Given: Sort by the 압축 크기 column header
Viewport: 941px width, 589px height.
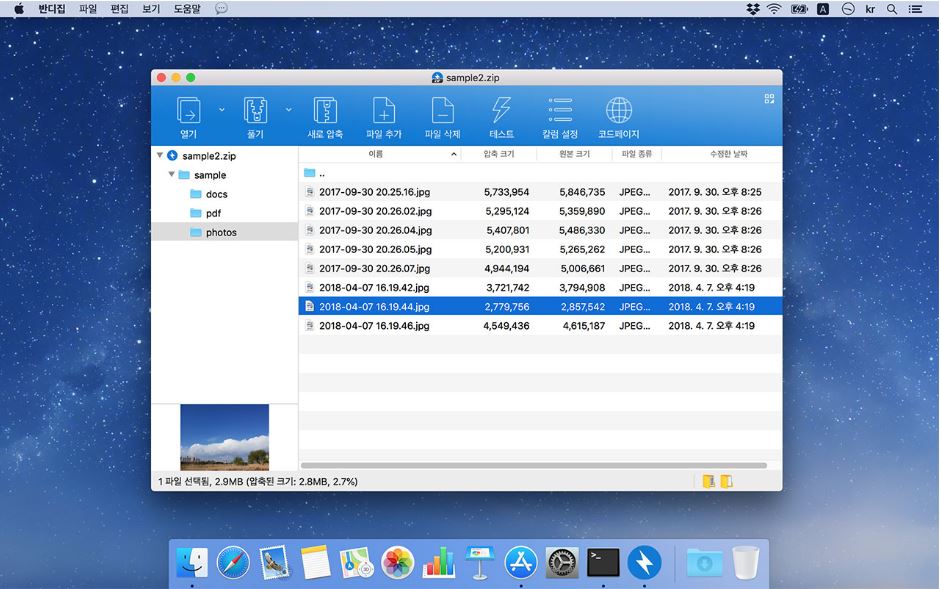Looking at the screenshot, I should (x=499, y=154).
